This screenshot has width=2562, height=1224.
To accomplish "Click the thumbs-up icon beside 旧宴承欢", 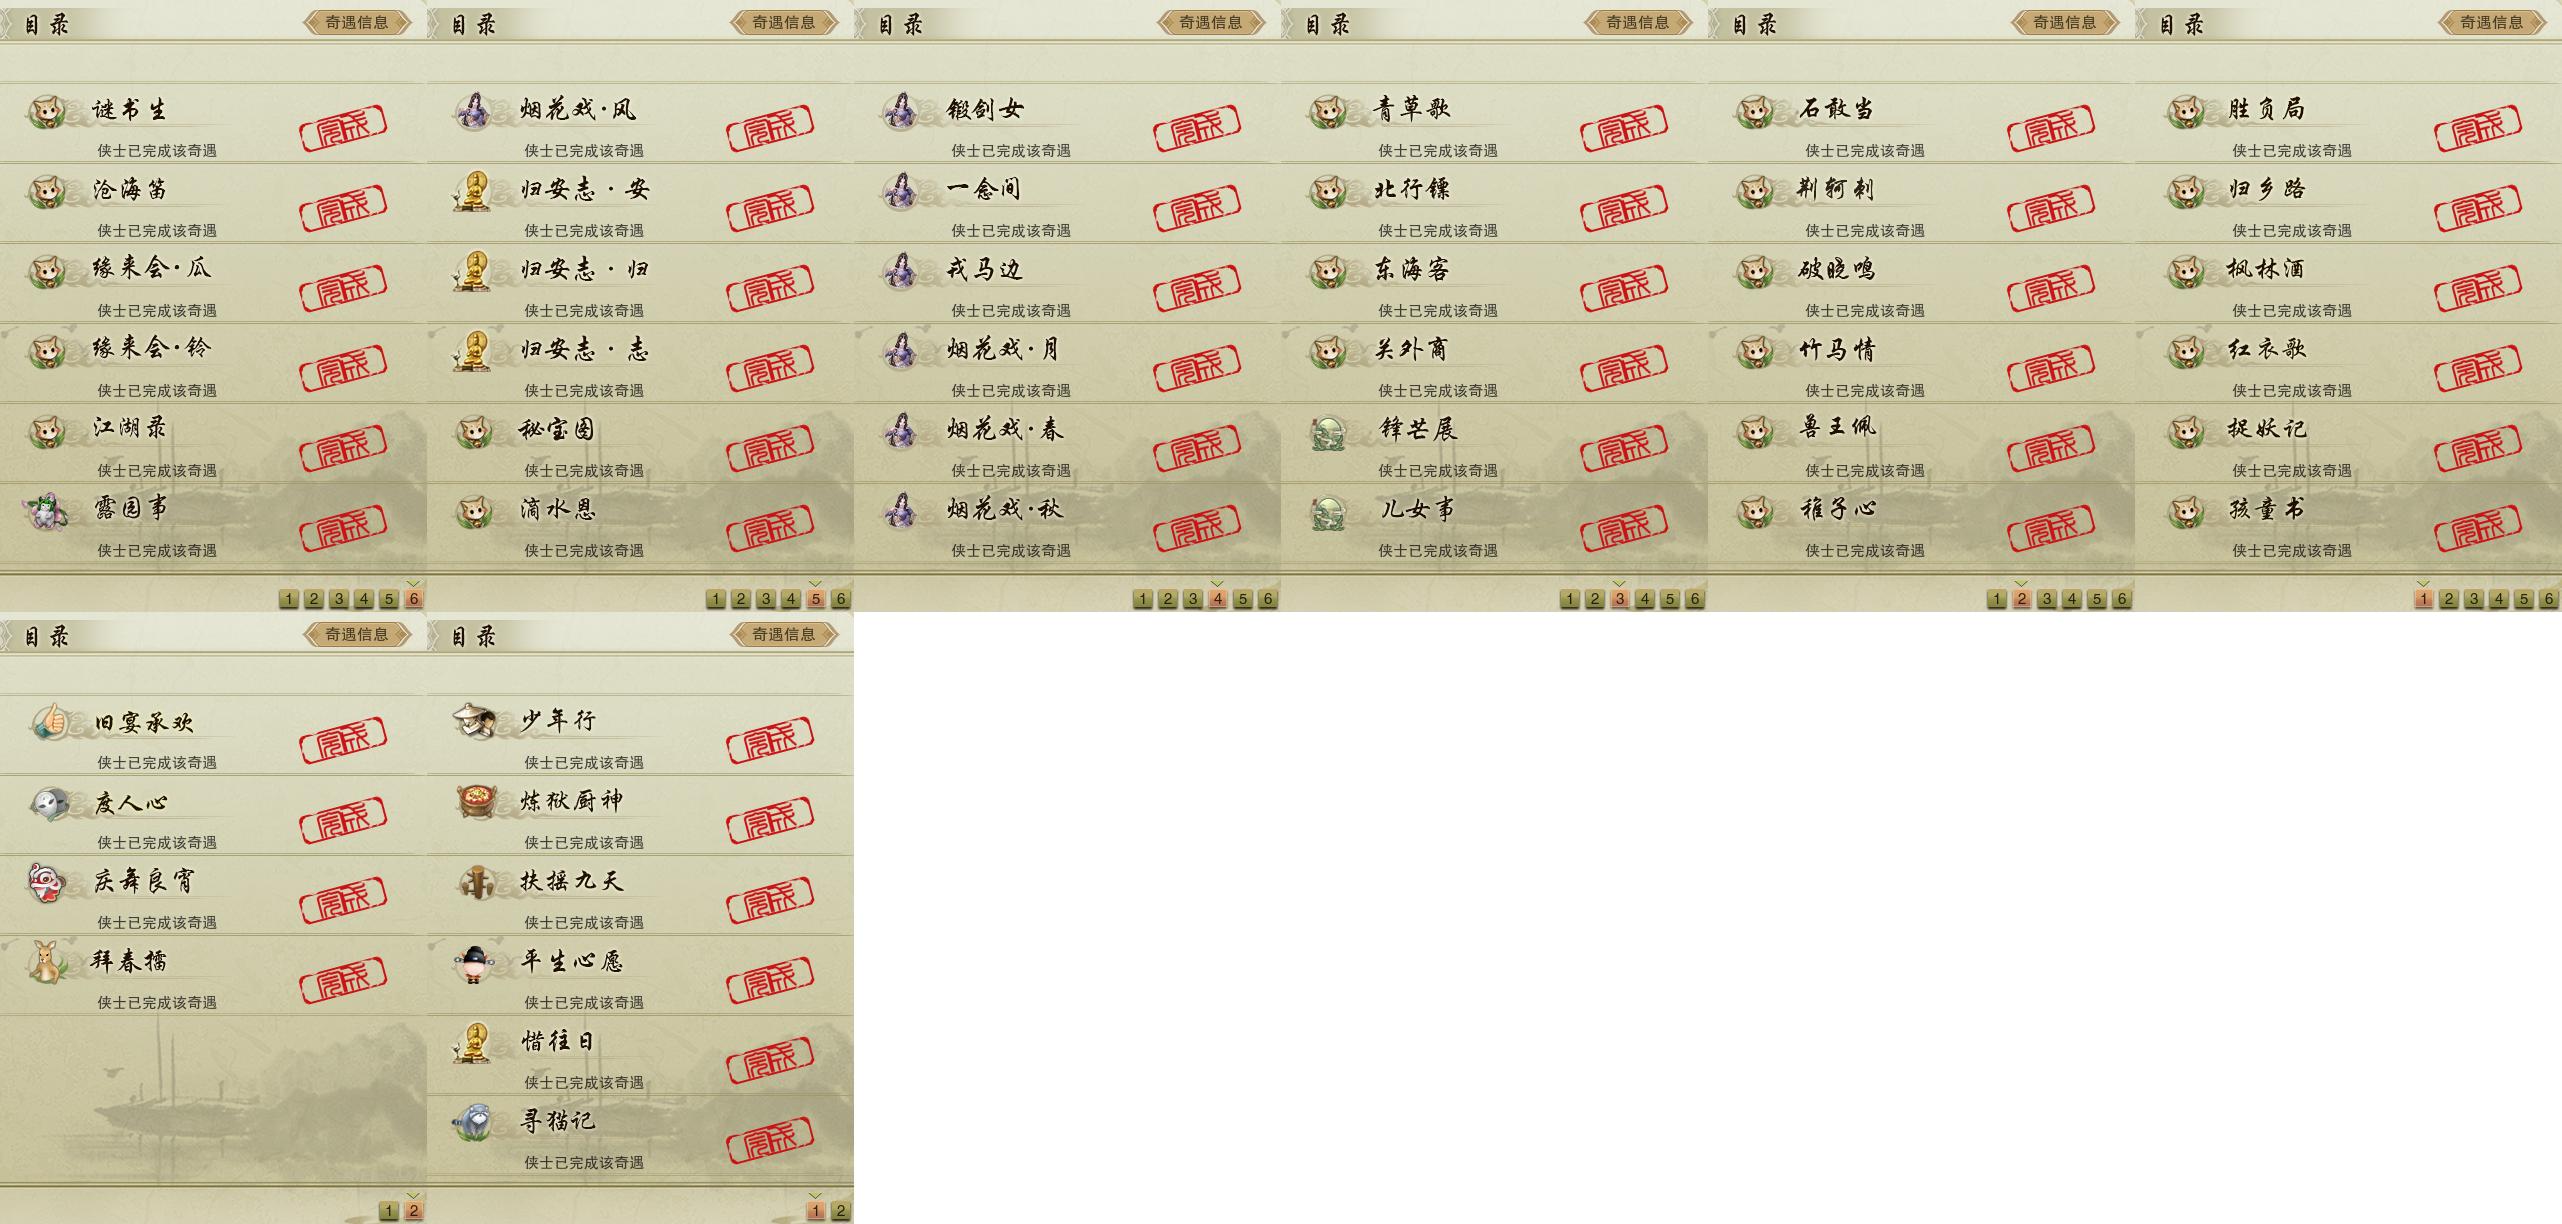I will click(x=47, y=721).
